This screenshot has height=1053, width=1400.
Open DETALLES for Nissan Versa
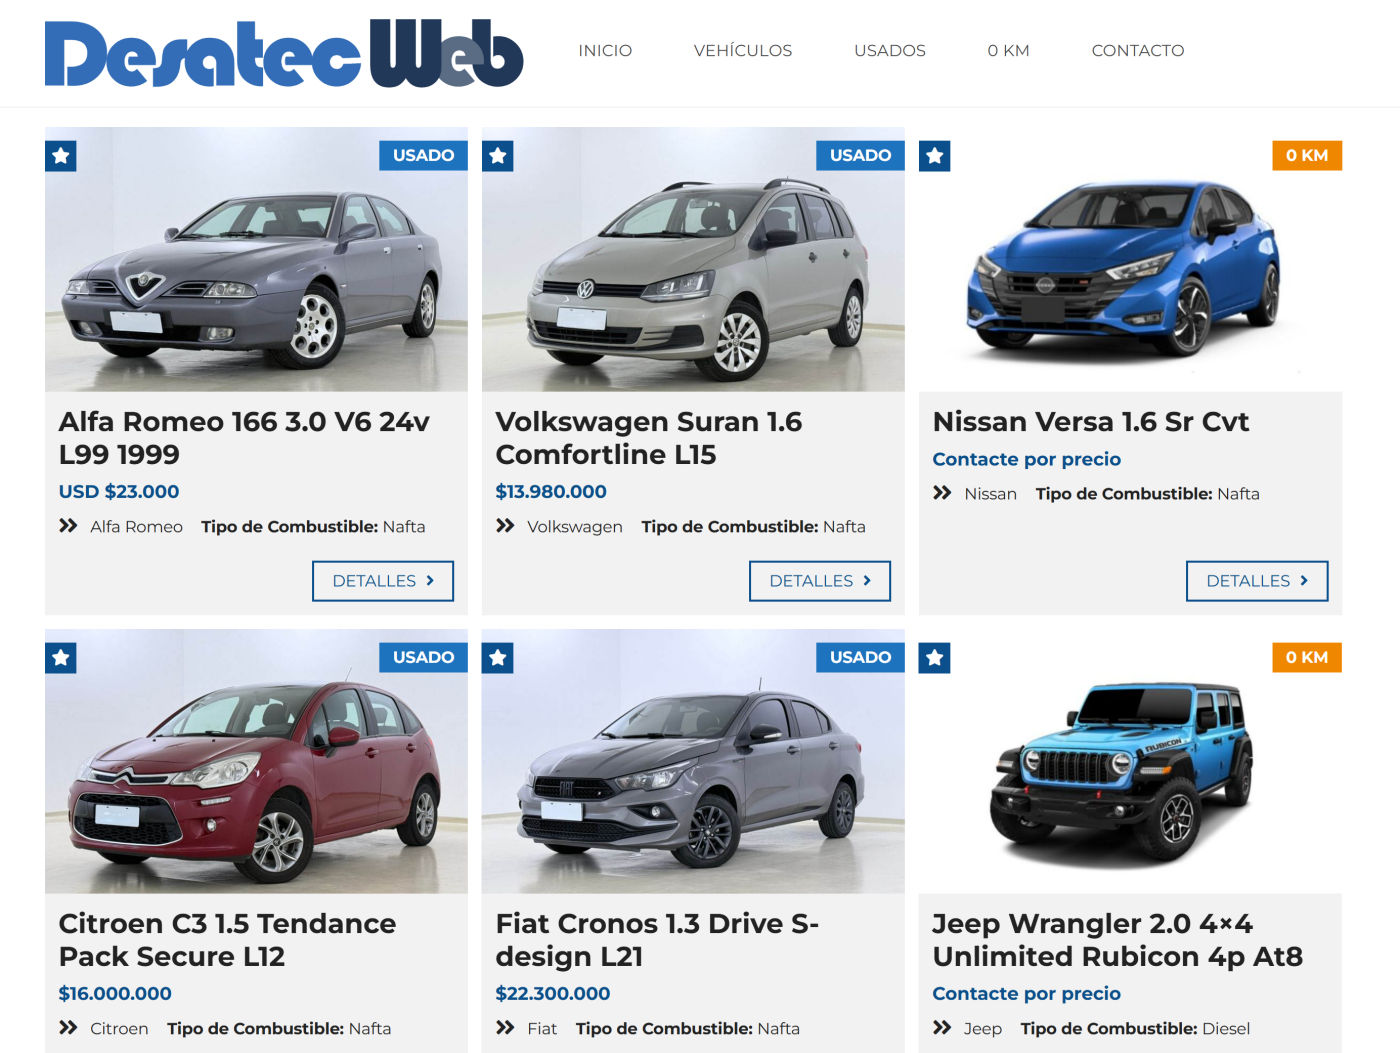(x=1257, y=581)
